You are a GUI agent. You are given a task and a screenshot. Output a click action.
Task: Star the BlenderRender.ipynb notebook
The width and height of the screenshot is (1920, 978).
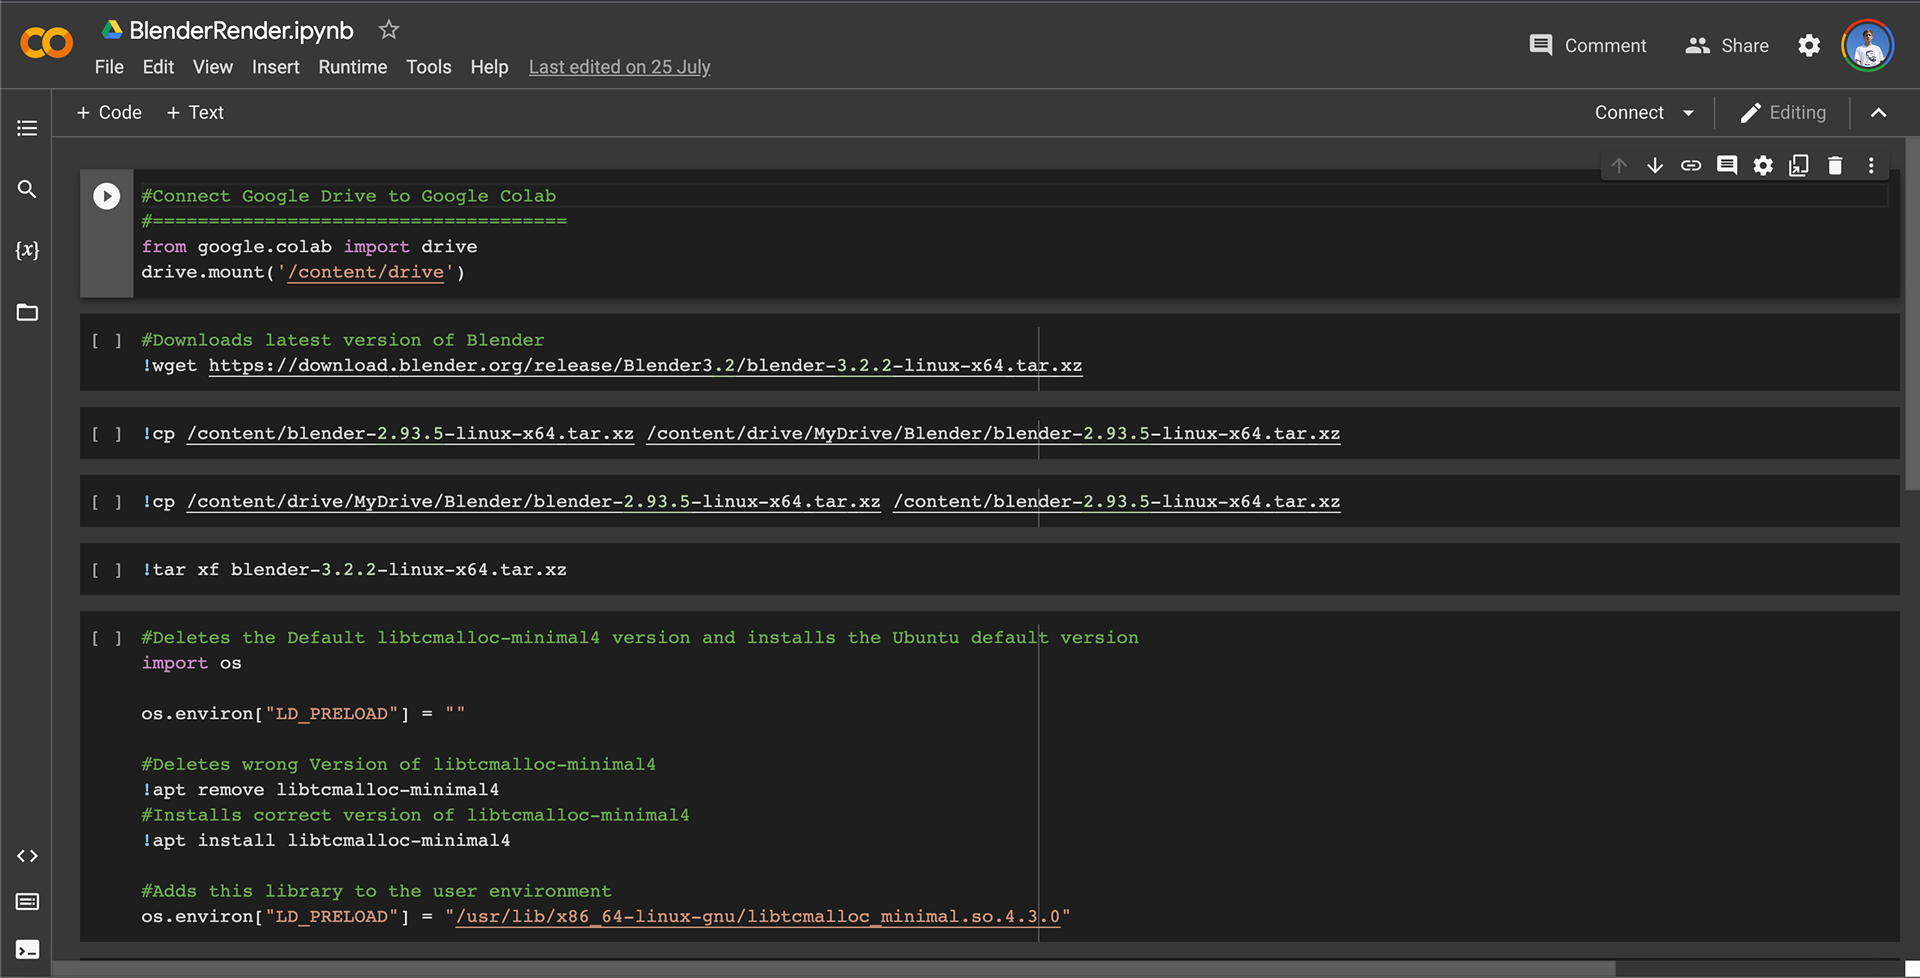click(x=389, y=30)
